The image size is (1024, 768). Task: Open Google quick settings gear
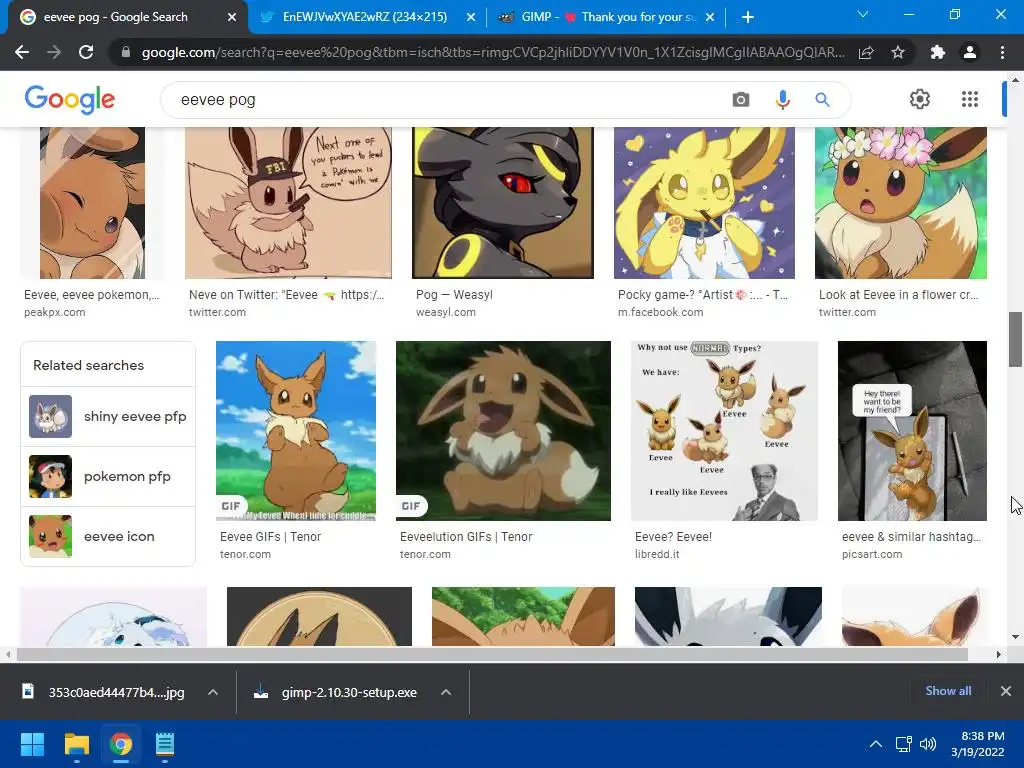click(x=920, y=99)
